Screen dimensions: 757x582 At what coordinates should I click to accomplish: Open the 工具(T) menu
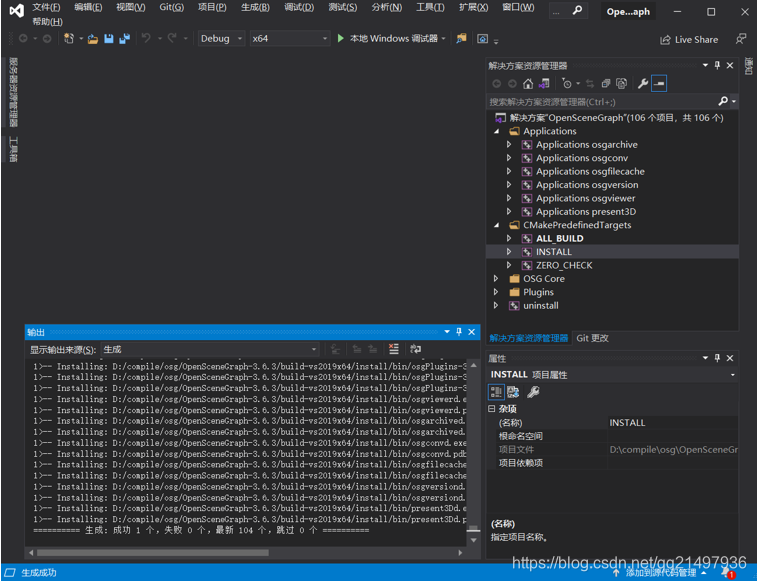430,7
